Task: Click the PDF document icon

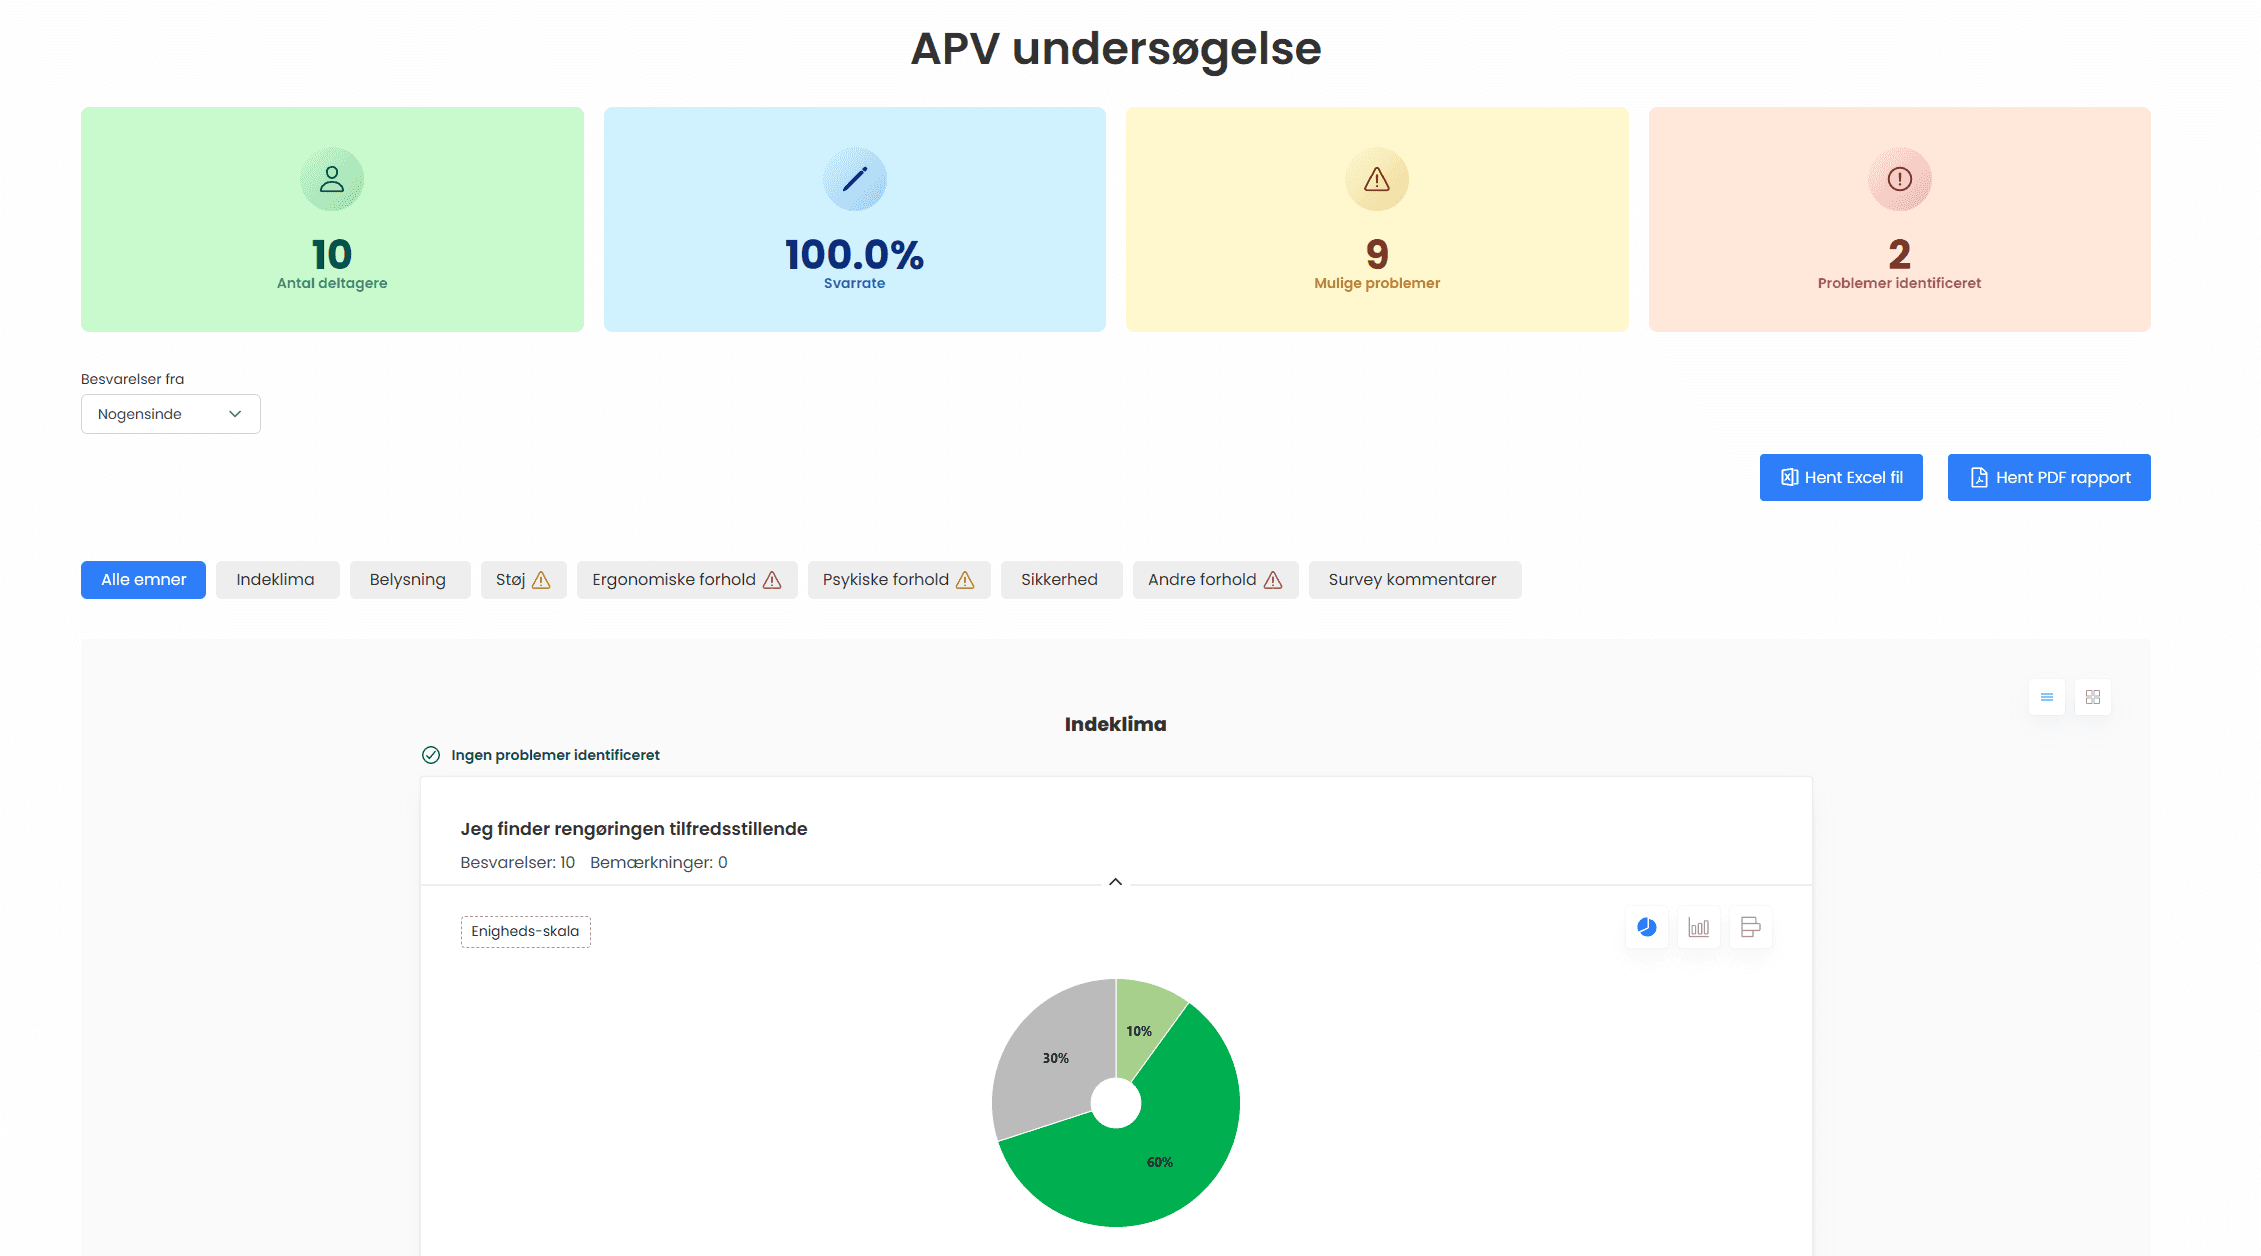Action: click(x=1979, y=478)
